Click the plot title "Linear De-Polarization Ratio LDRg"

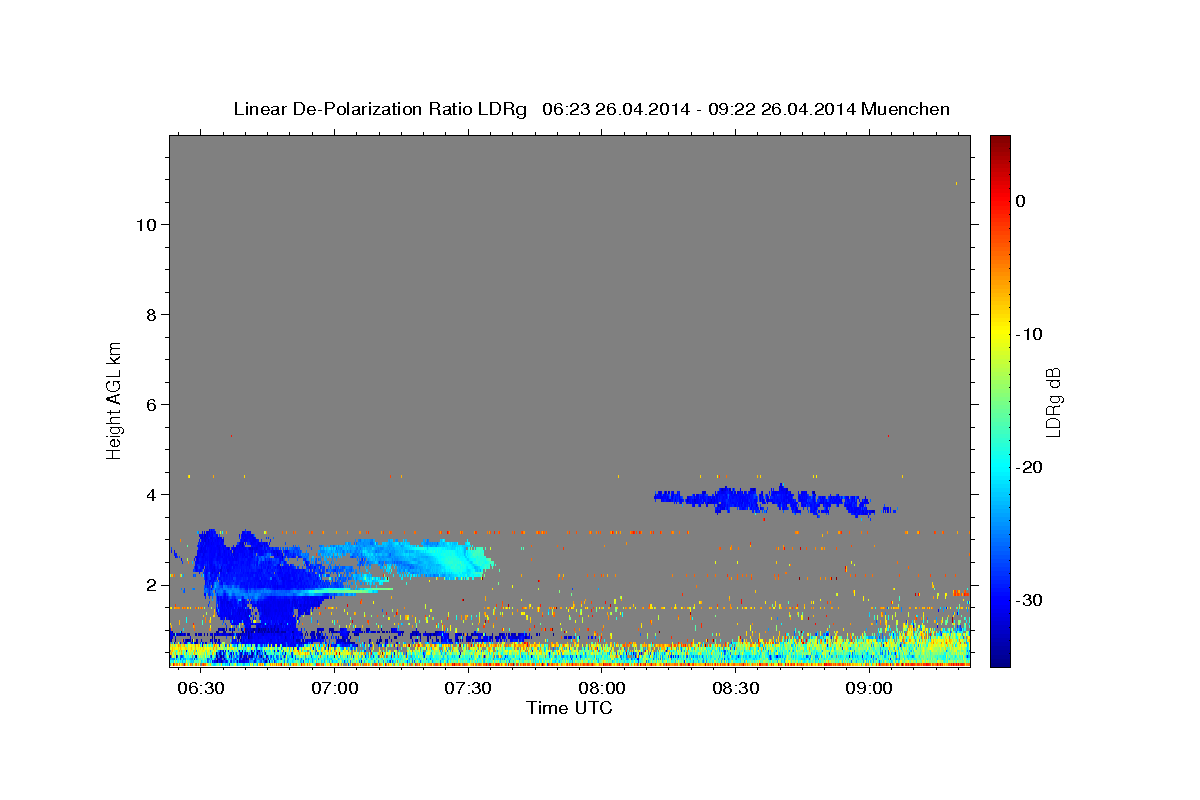click(x=379, y=109)
